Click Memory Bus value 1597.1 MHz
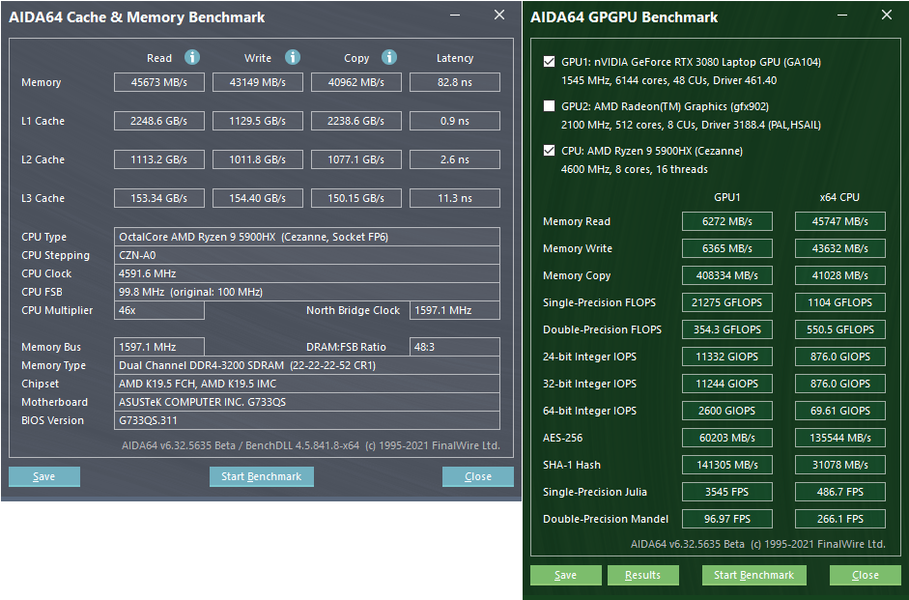Screen dimensions: 909x600 tap(159, 347)
